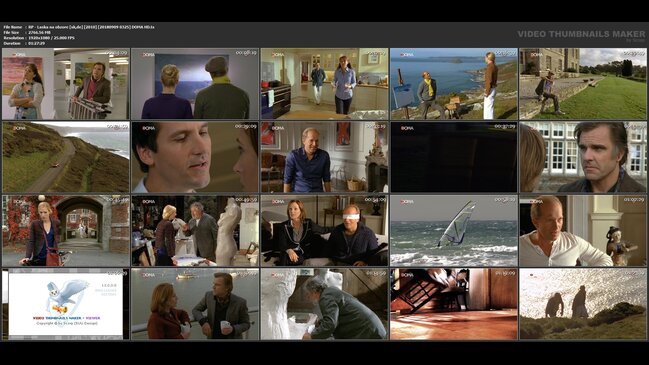Click the Video Thumbnails Maker header watermark
Image resolution: width=649 pixels, height=365 pixels.
click(581, 35)
